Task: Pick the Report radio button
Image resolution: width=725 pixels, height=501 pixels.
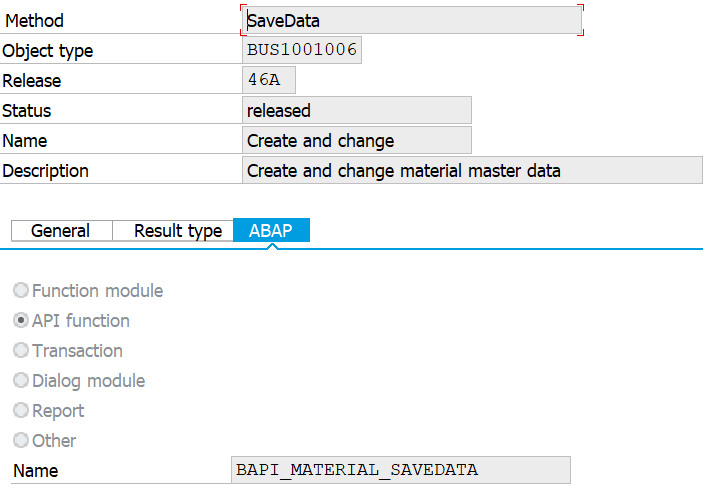Action: point(21,410)
